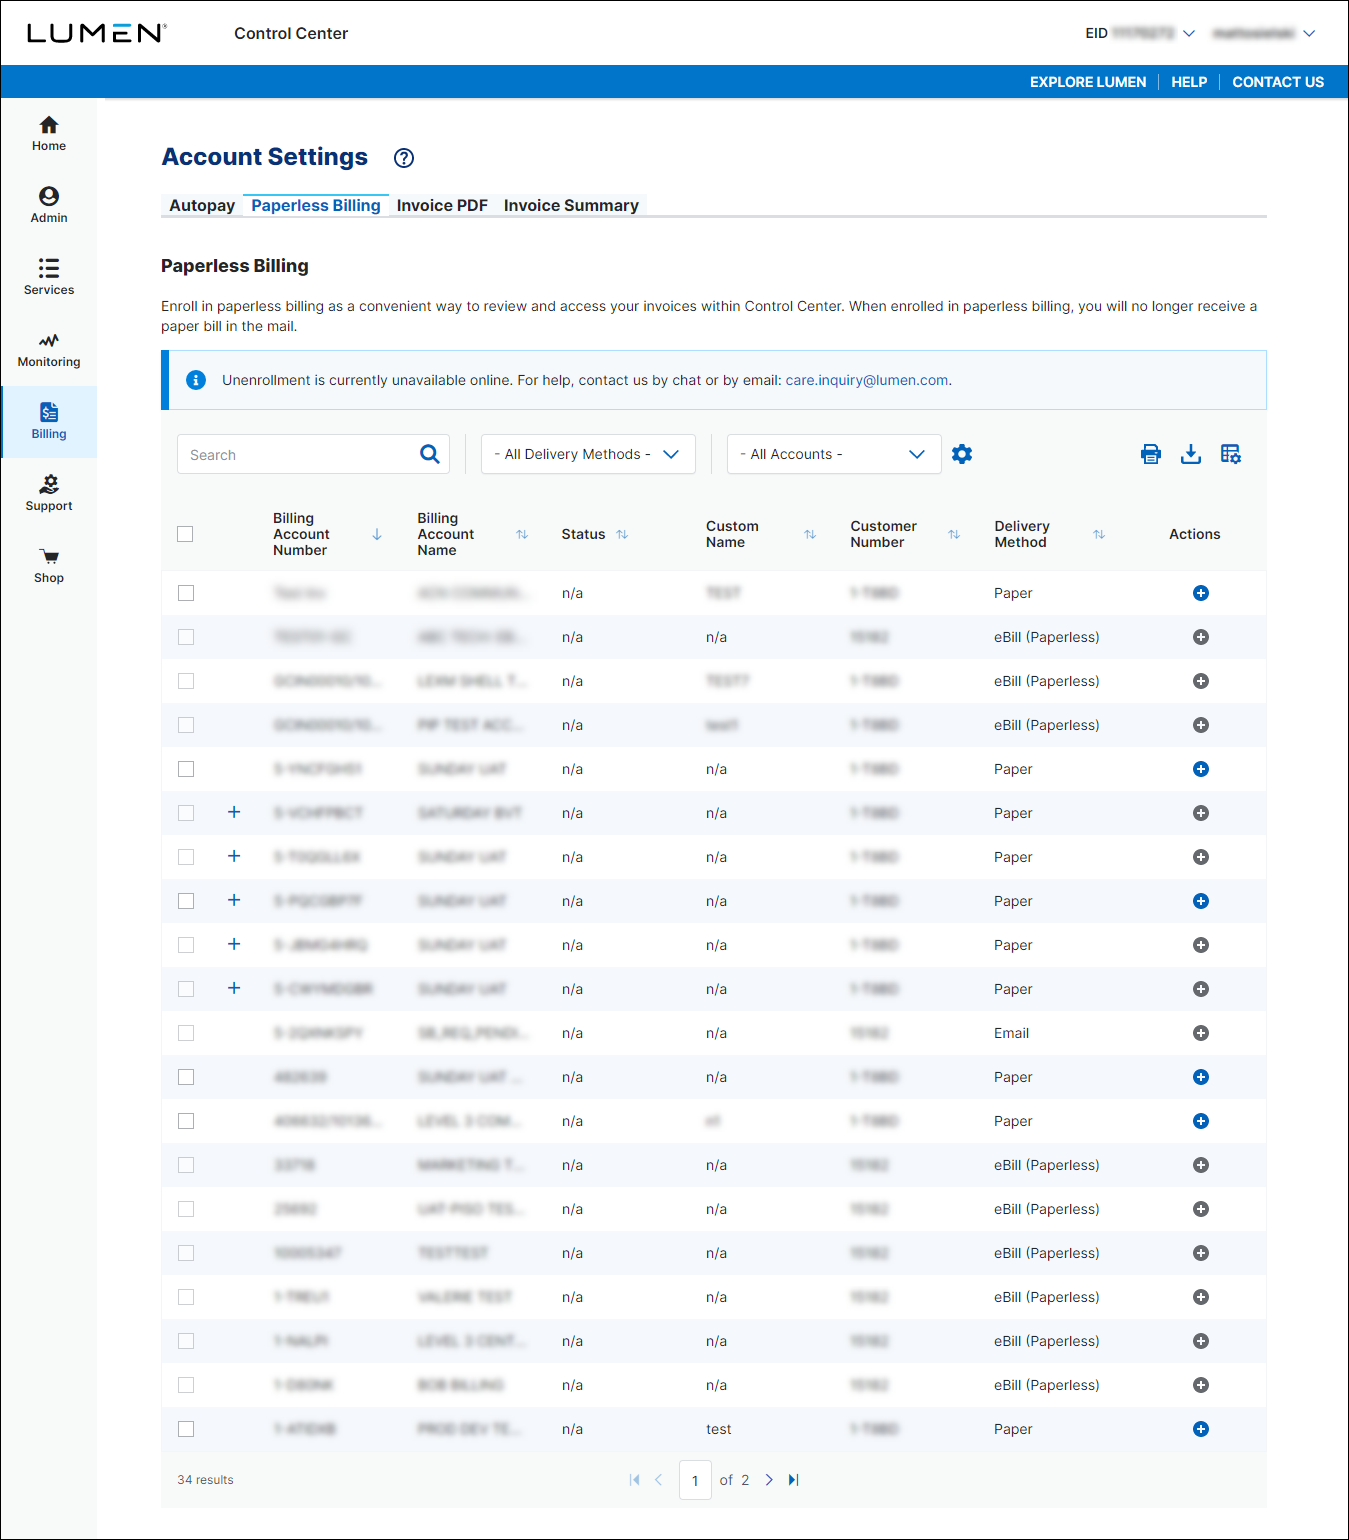Viewport: 1349px width, 1540px height.
Task: Open the Invoice Summary tab
Action: pos(571,205)
